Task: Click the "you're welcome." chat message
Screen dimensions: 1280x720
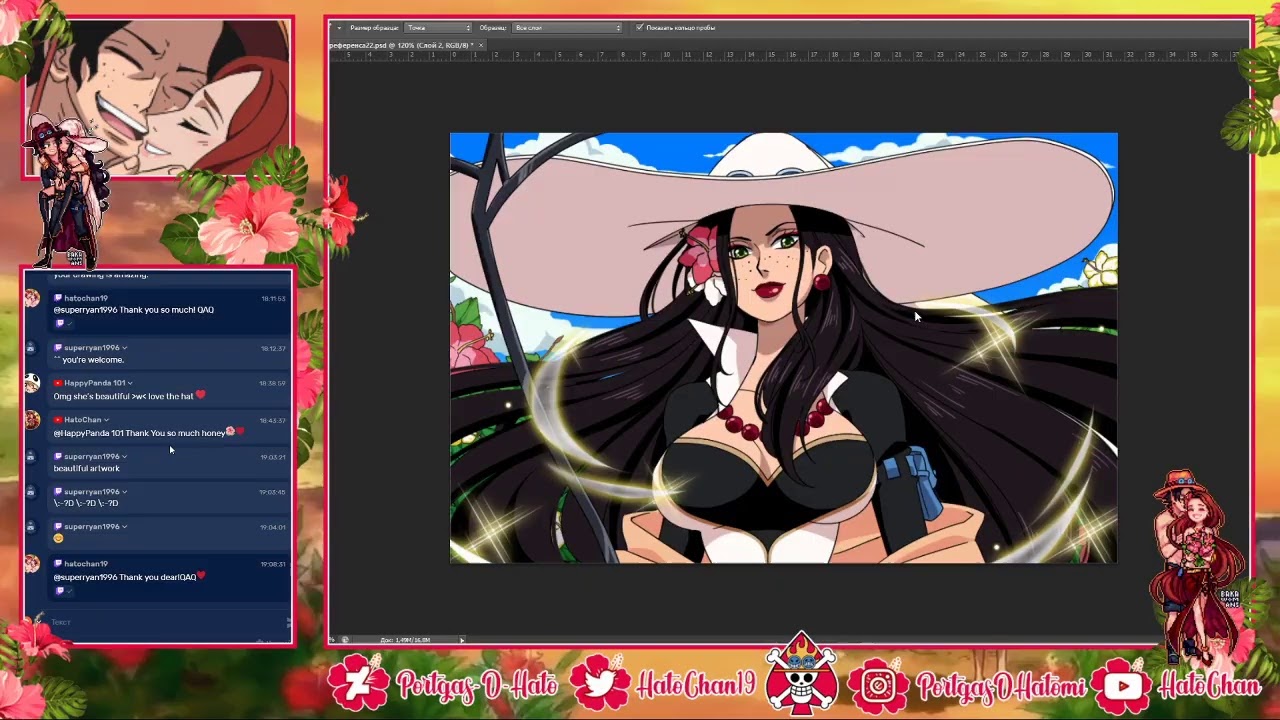Action: pos(89,360)
